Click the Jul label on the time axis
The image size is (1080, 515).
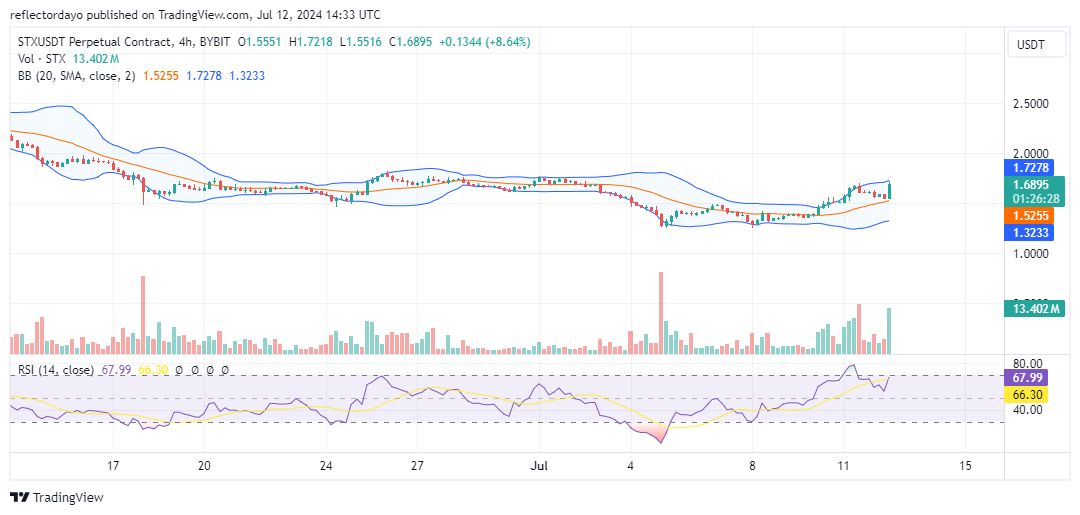coord(539,465)
